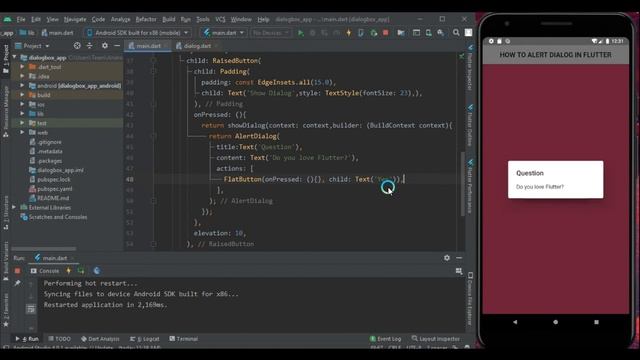Toggle the Device File Explorer side panel
640x360 pixels.
[470, 299]
